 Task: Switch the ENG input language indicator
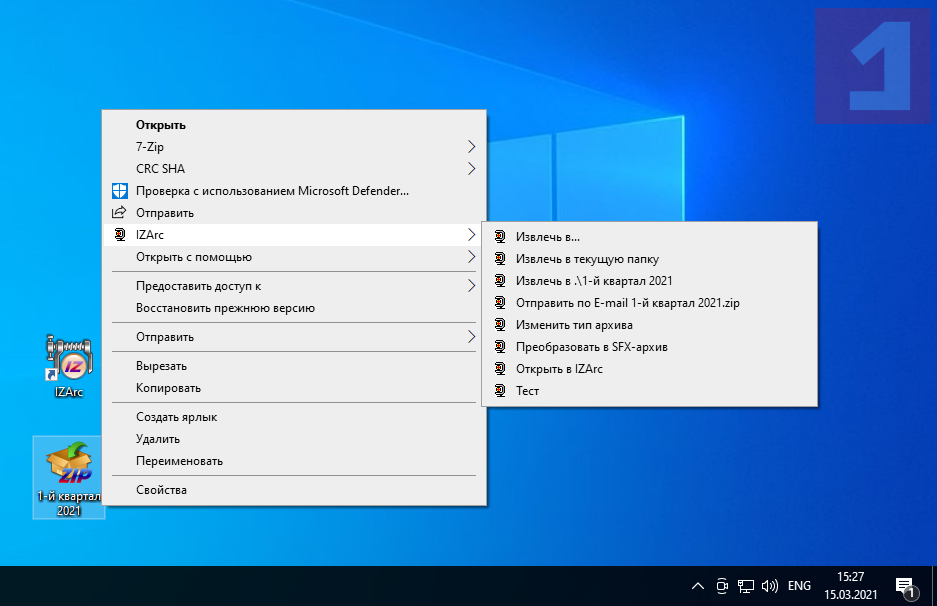(800, 586)
